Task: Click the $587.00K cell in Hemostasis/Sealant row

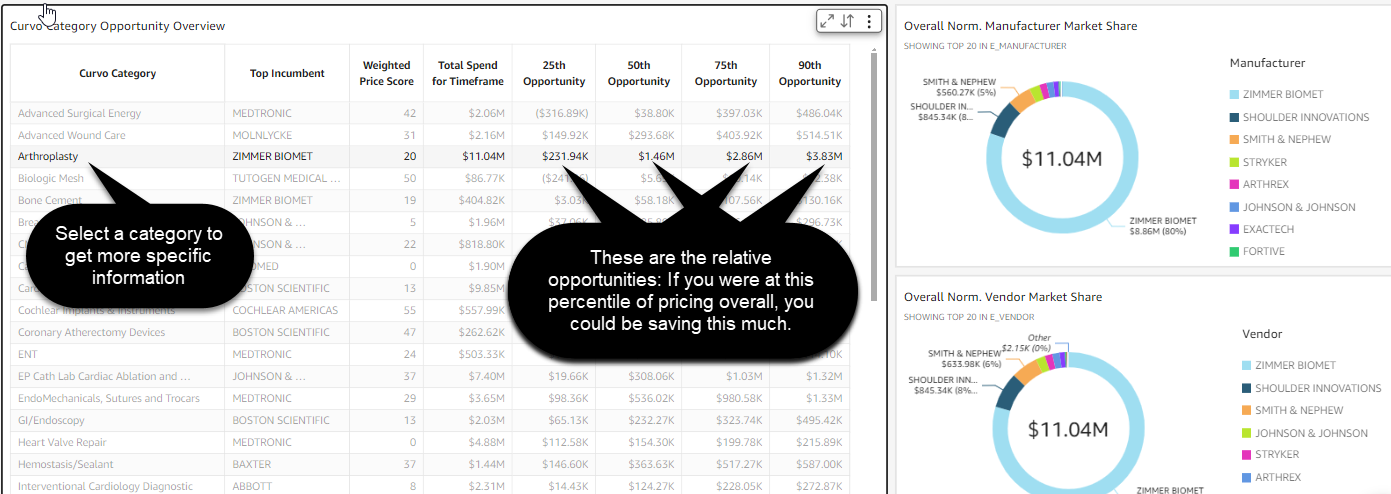Action: click(x=819, y=464)
